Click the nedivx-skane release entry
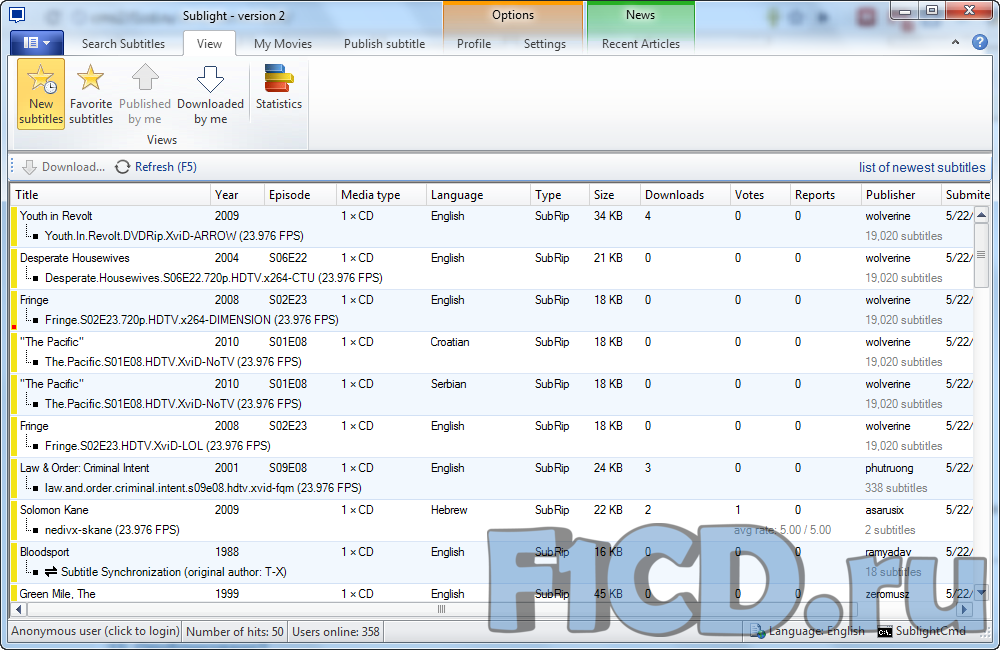 pyautogui.click(x=112, y=530)
